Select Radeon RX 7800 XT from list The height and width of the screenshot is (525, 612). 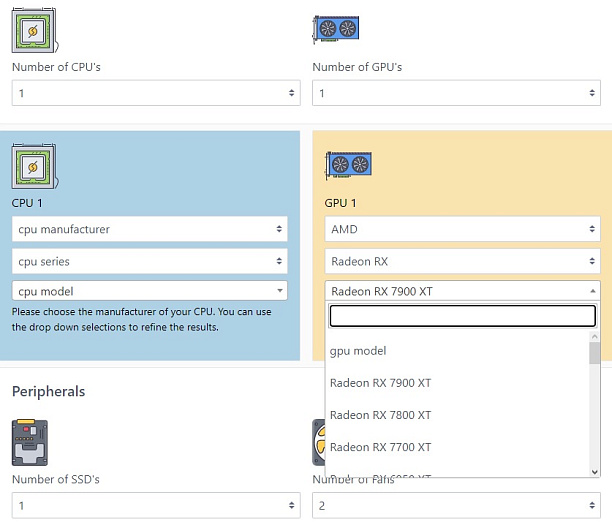457,415
